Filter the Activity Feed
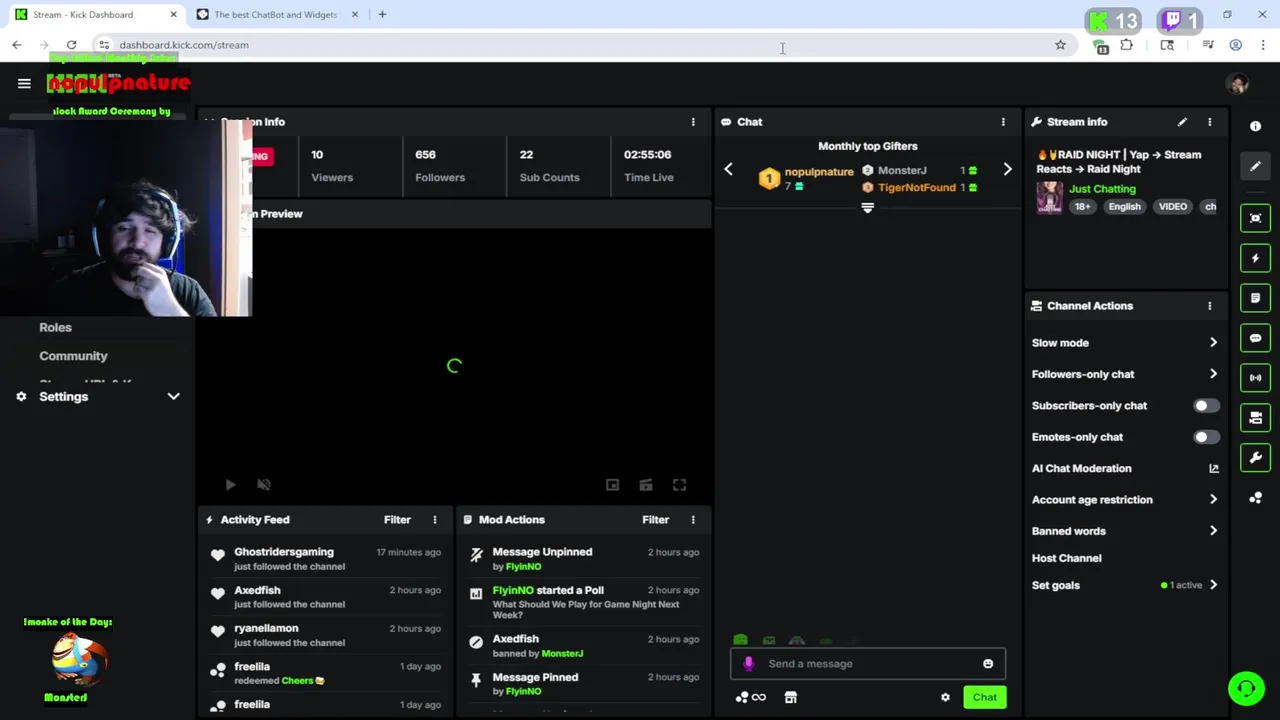Image resolution: width=1280 pixels, height=720 pixels. (397, 520)
